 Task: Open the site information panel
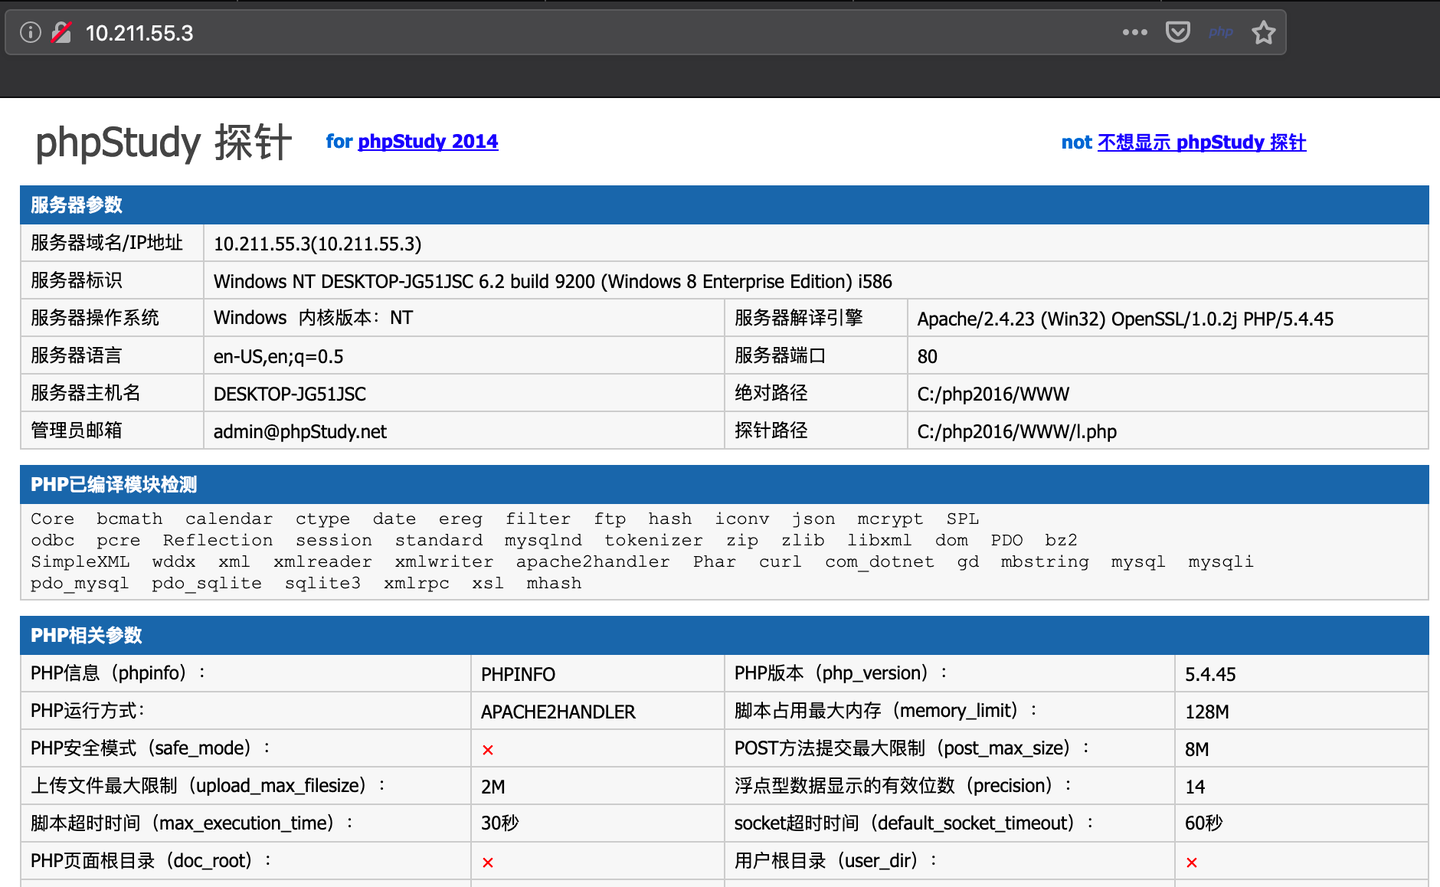(30, 31)
